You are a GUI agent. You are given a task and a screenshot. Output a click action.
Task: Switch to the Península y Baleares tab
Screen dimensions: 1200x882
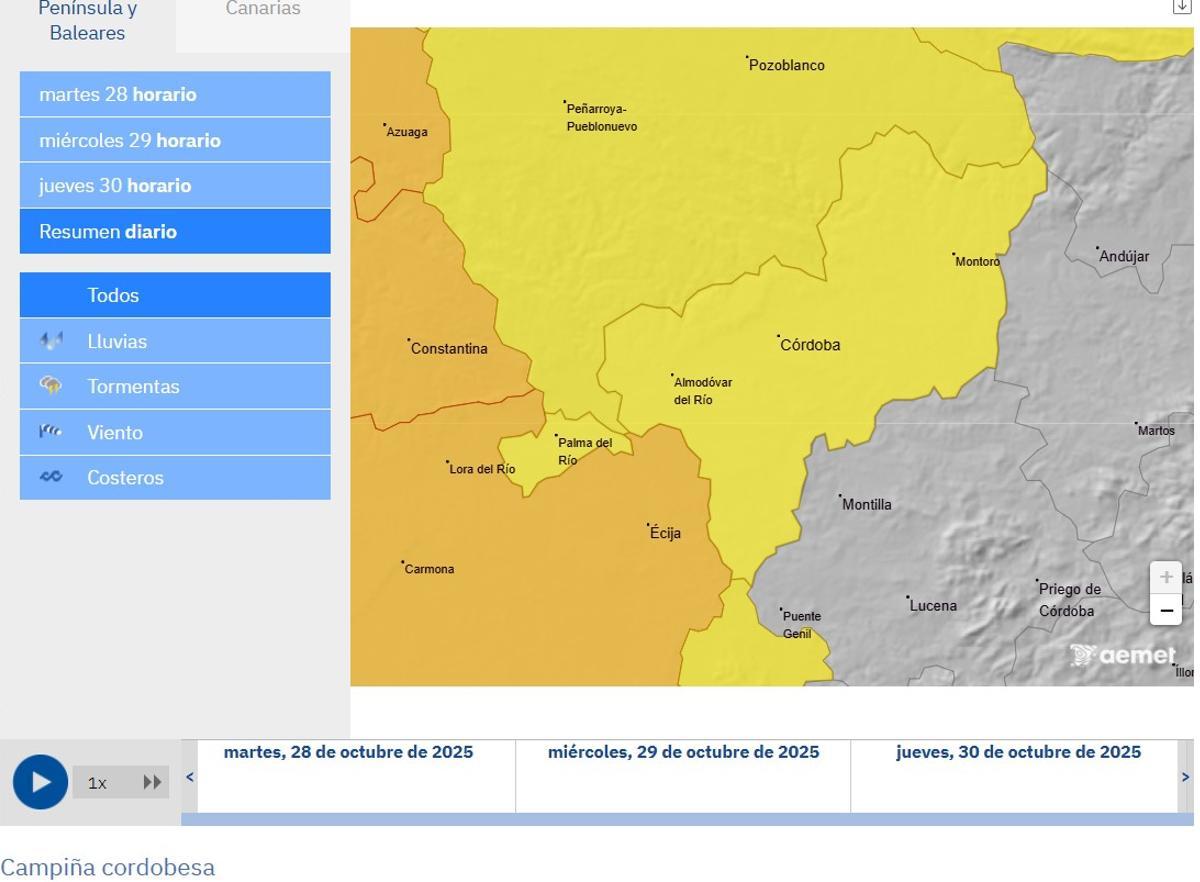87,20
